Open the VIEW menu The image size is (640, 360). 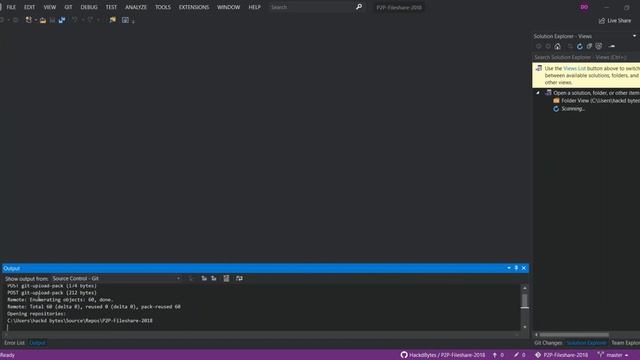(x=50, y=7)
